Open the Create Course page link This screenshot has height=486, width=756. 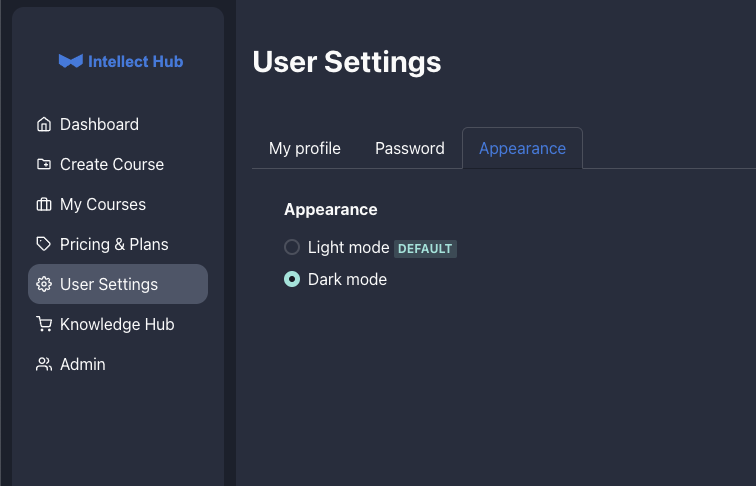[x=112, y=164]
